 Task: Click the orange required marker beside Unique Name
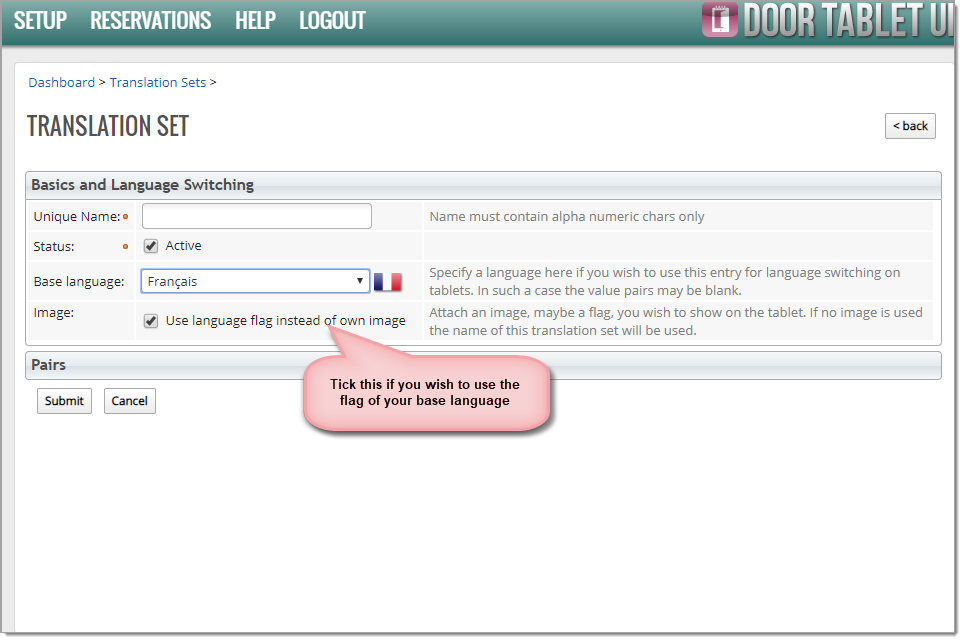coord(125,217)
